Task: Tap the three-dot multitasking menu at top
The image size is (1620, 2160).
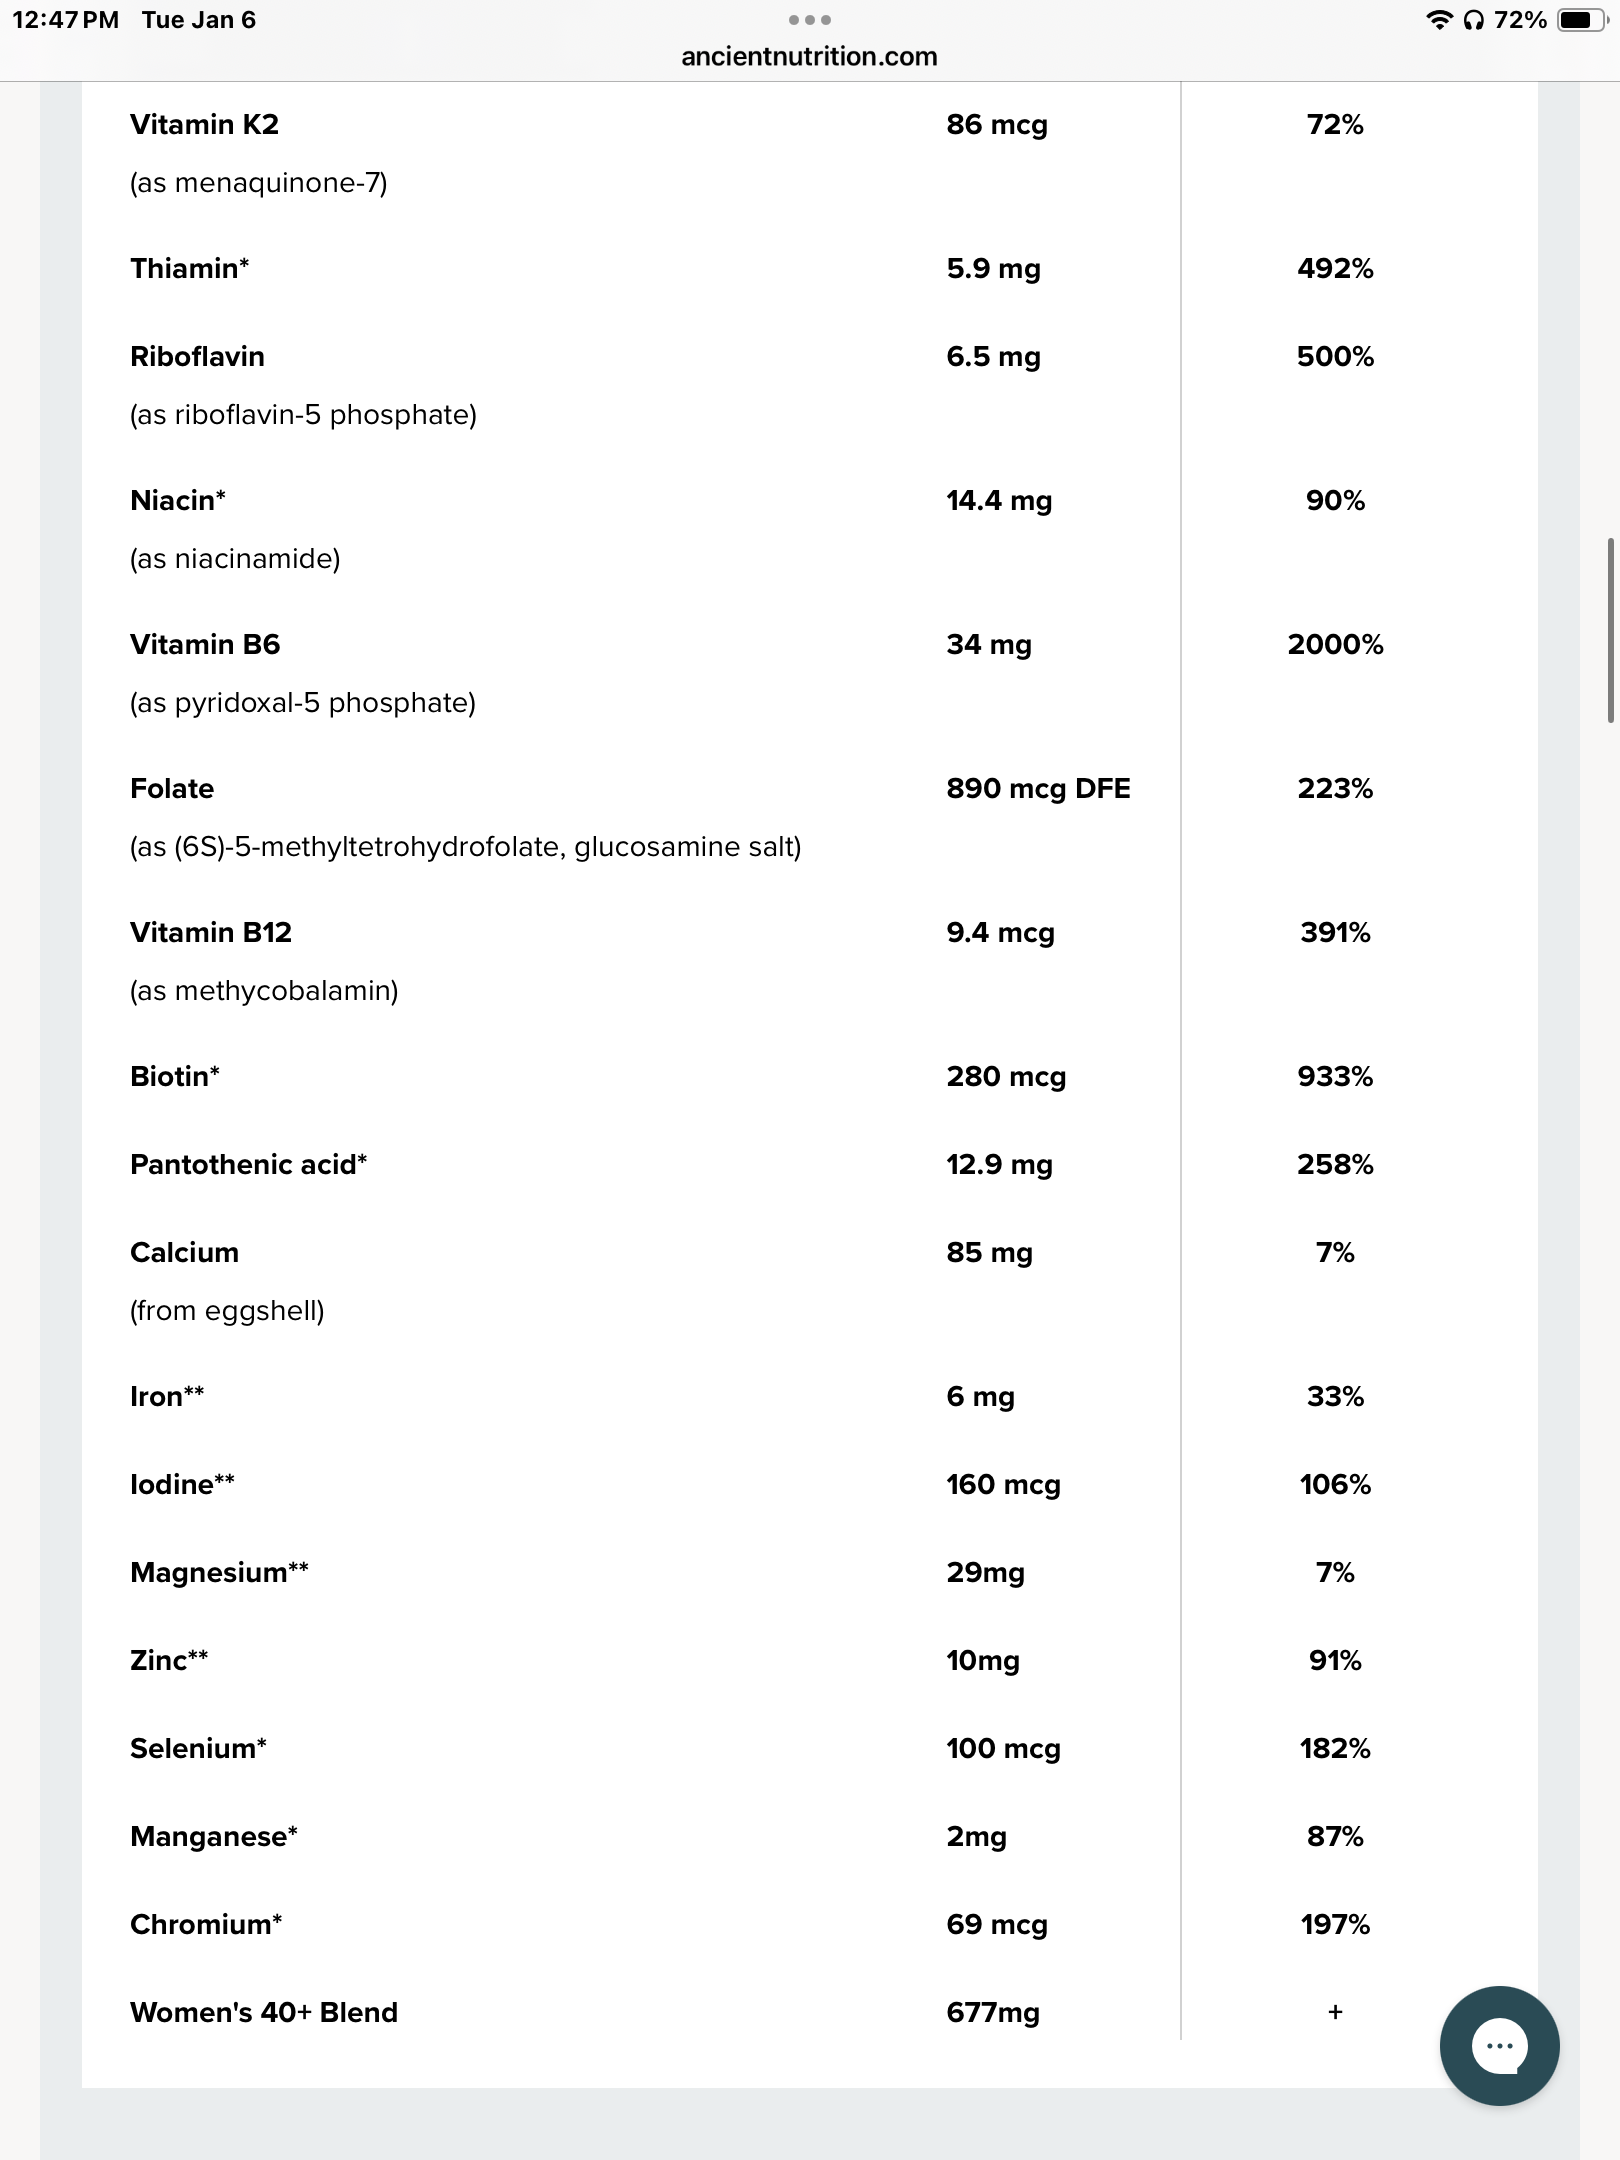Action: (x=809, y=20)
